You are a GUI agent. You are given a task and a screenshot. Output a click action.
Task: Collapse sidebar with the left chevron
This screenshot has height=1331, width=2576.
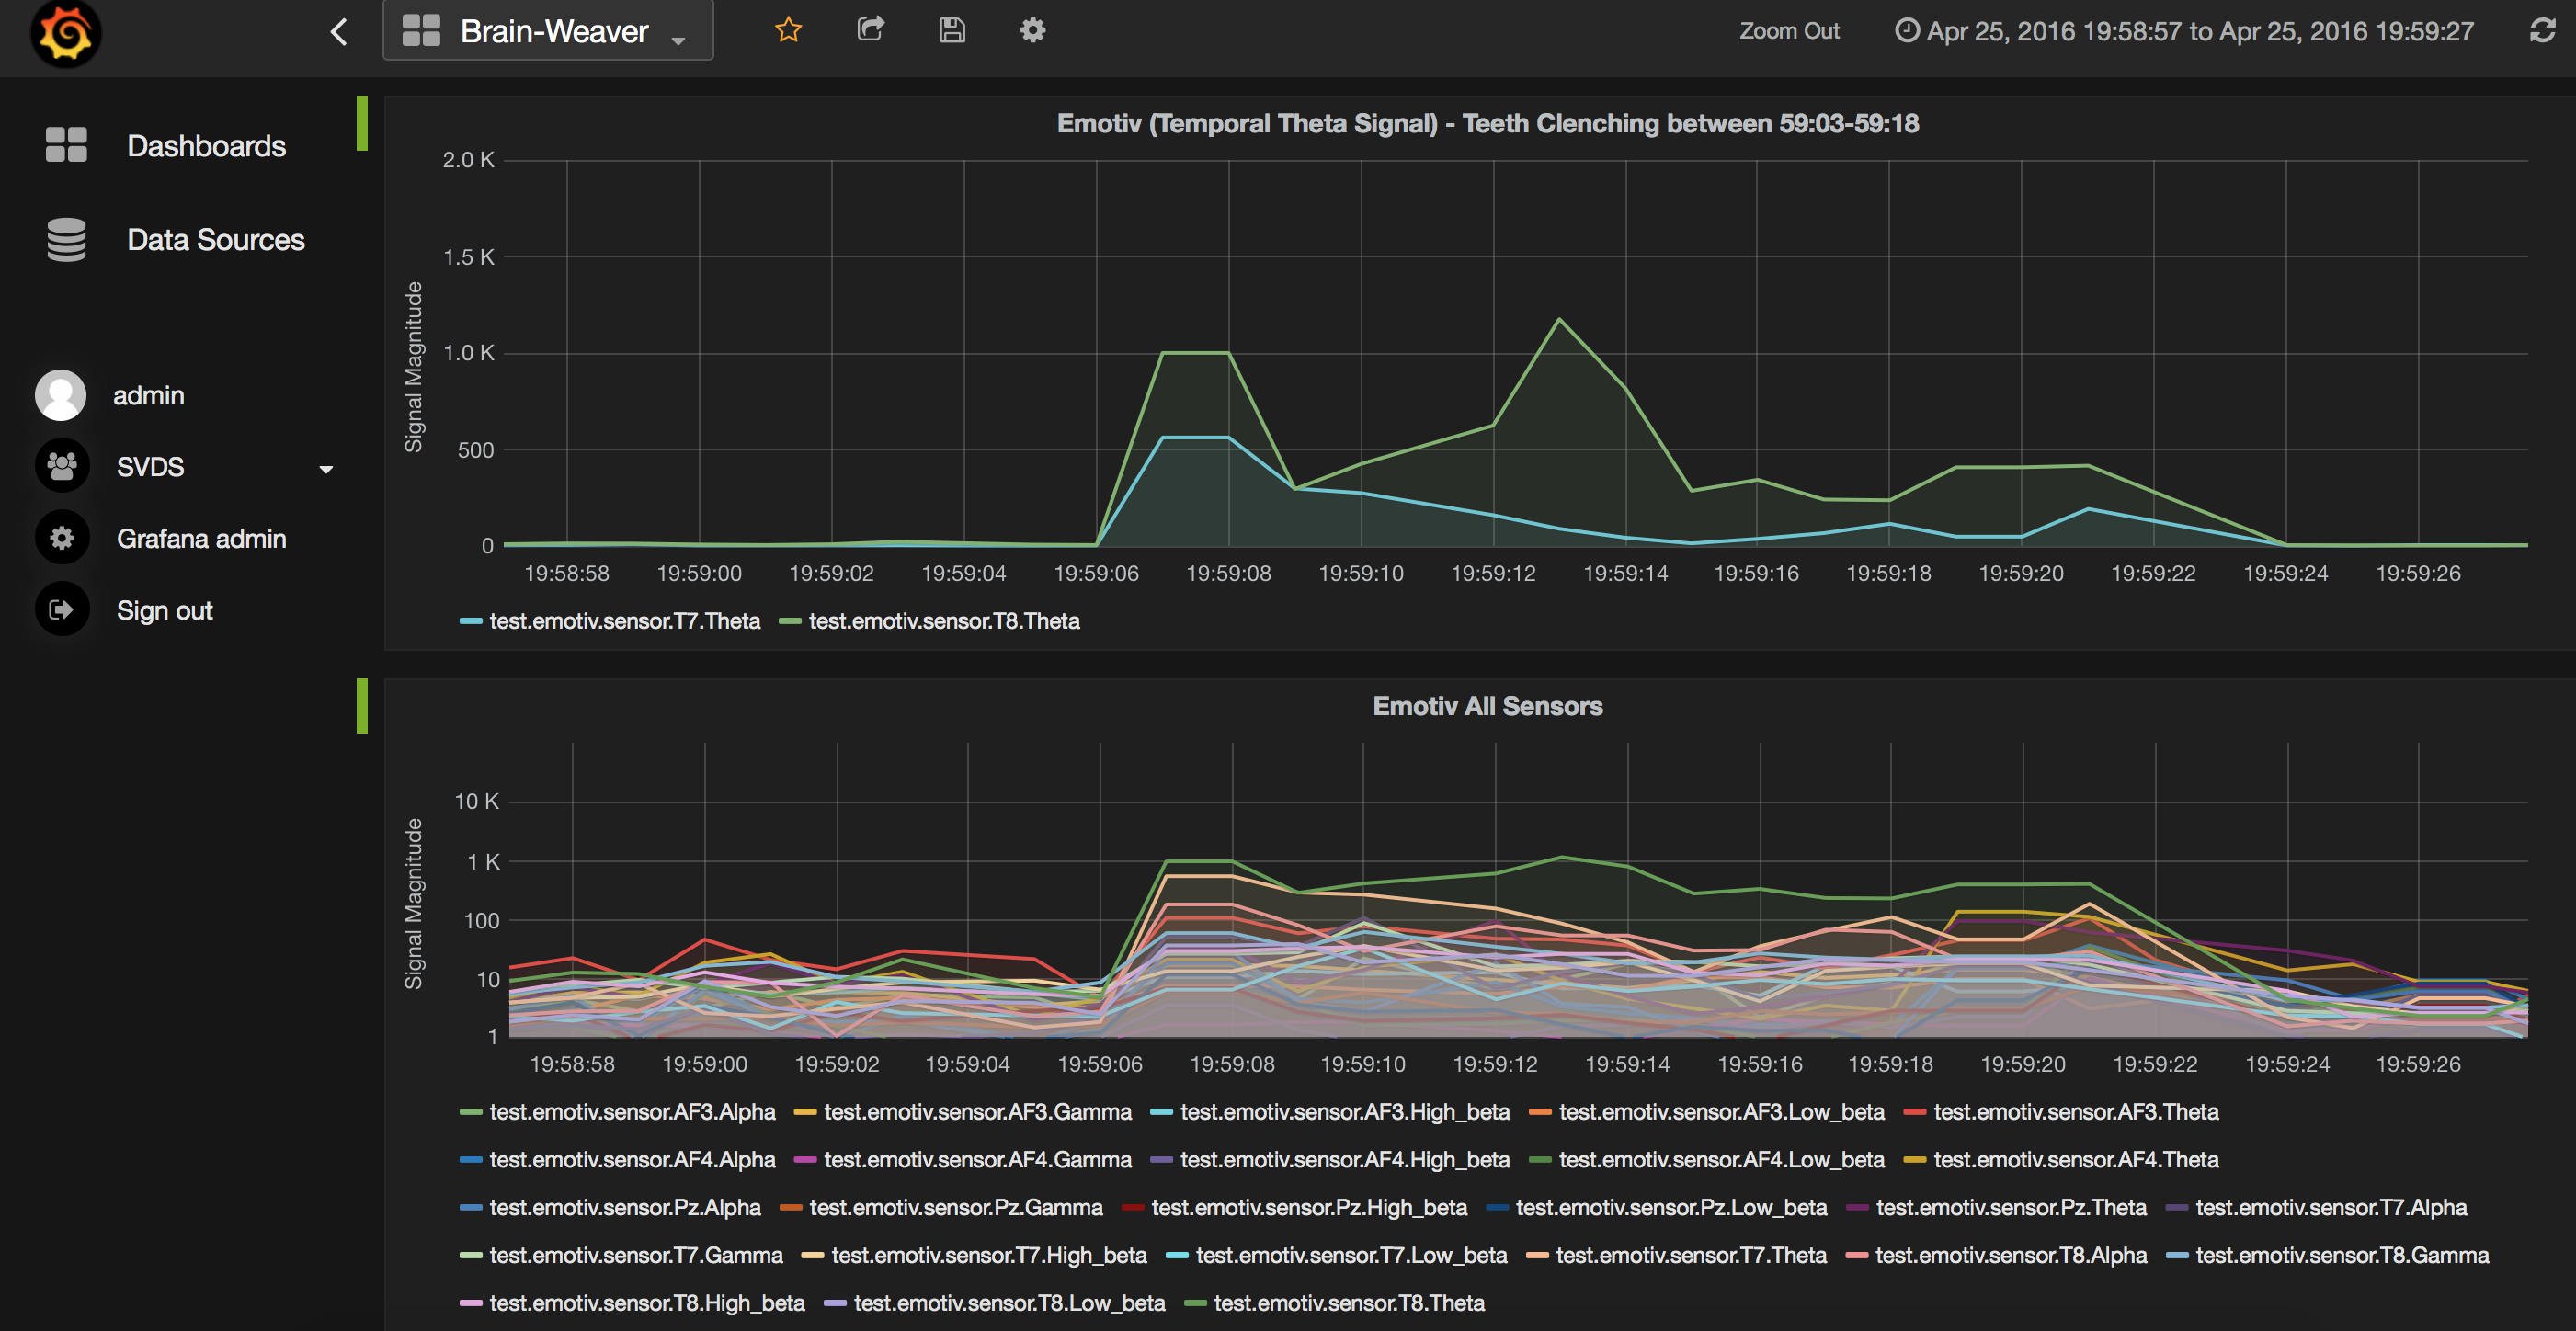point(339,32)
